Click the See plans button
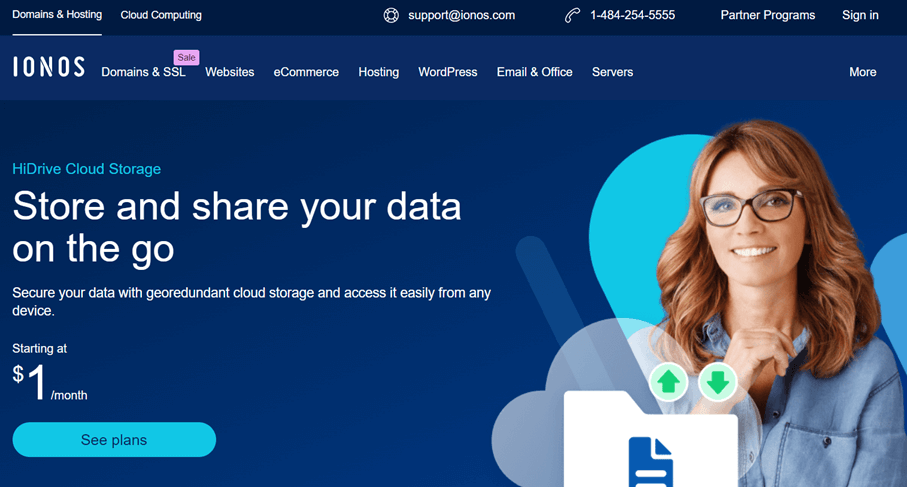Viewport: 907px width, 487px height. [114, 440]
